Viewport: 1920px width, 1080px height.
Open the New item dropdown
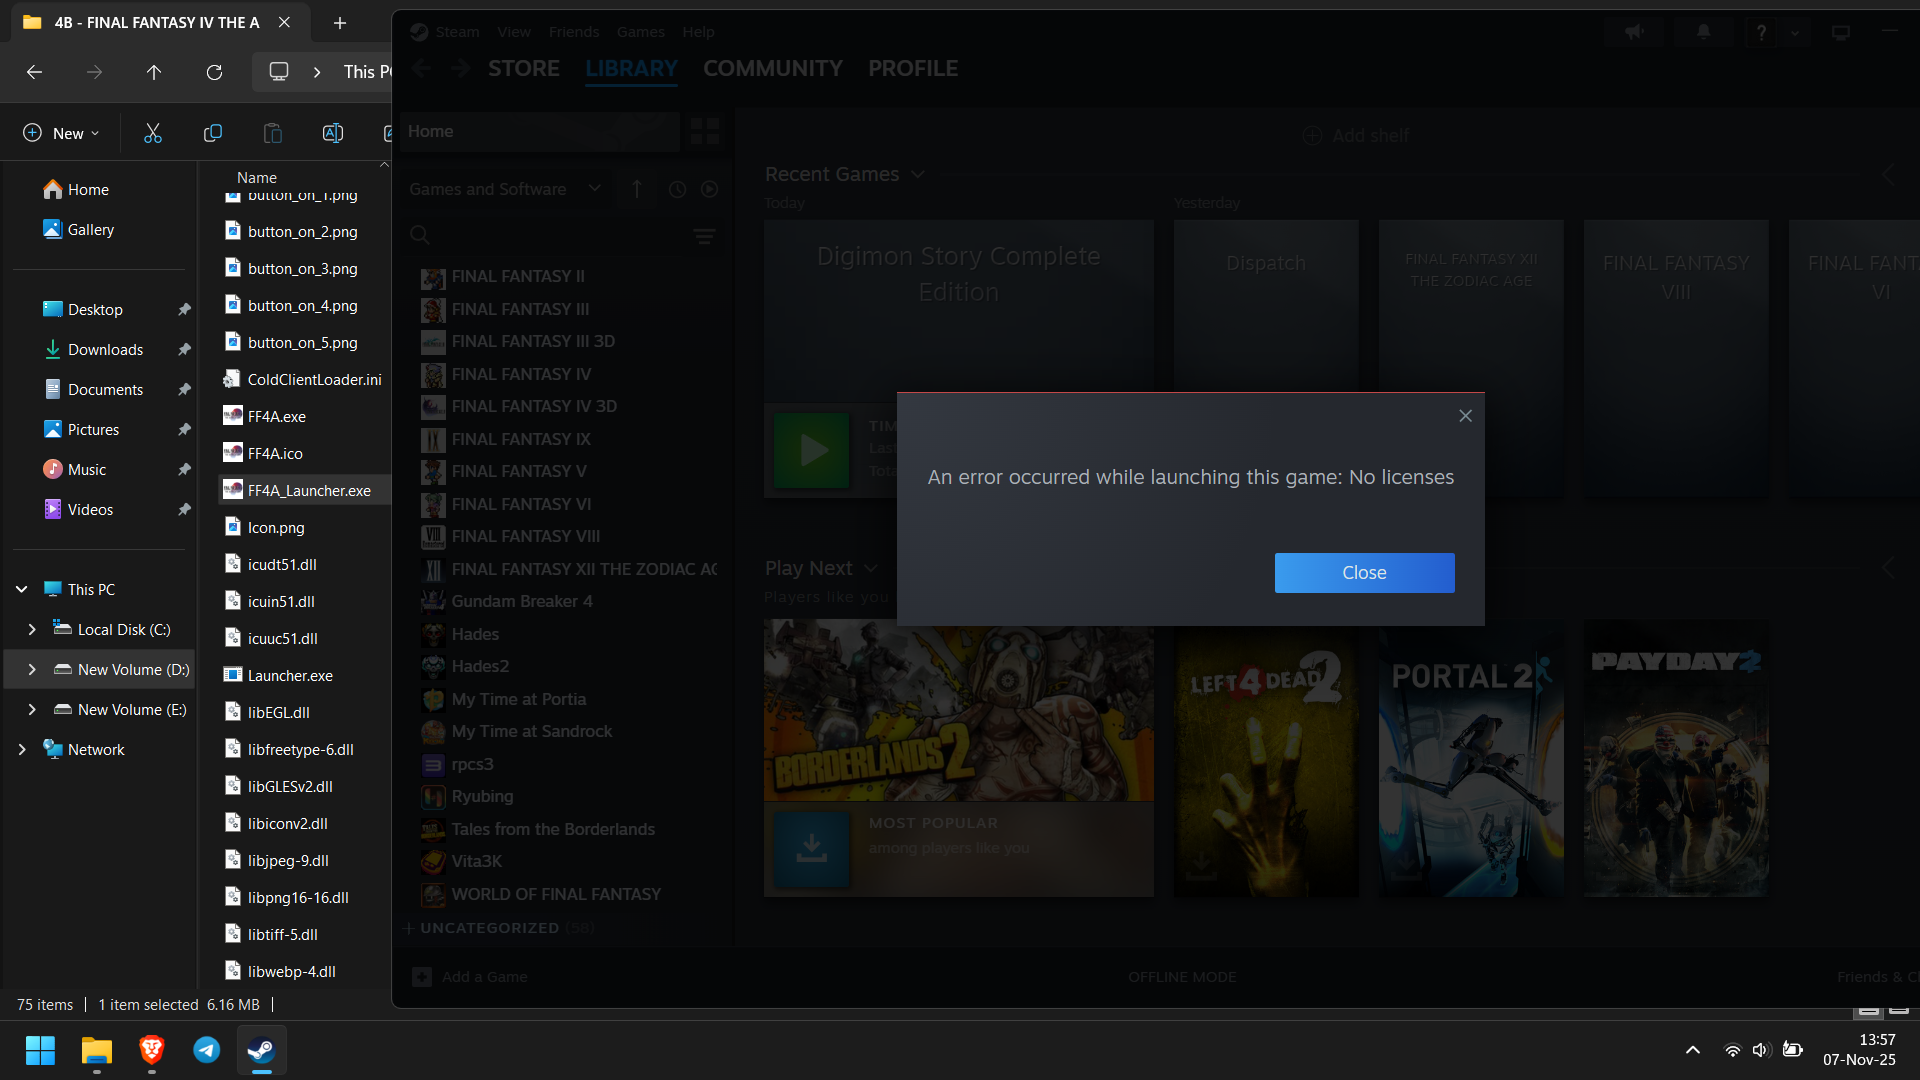62,133
